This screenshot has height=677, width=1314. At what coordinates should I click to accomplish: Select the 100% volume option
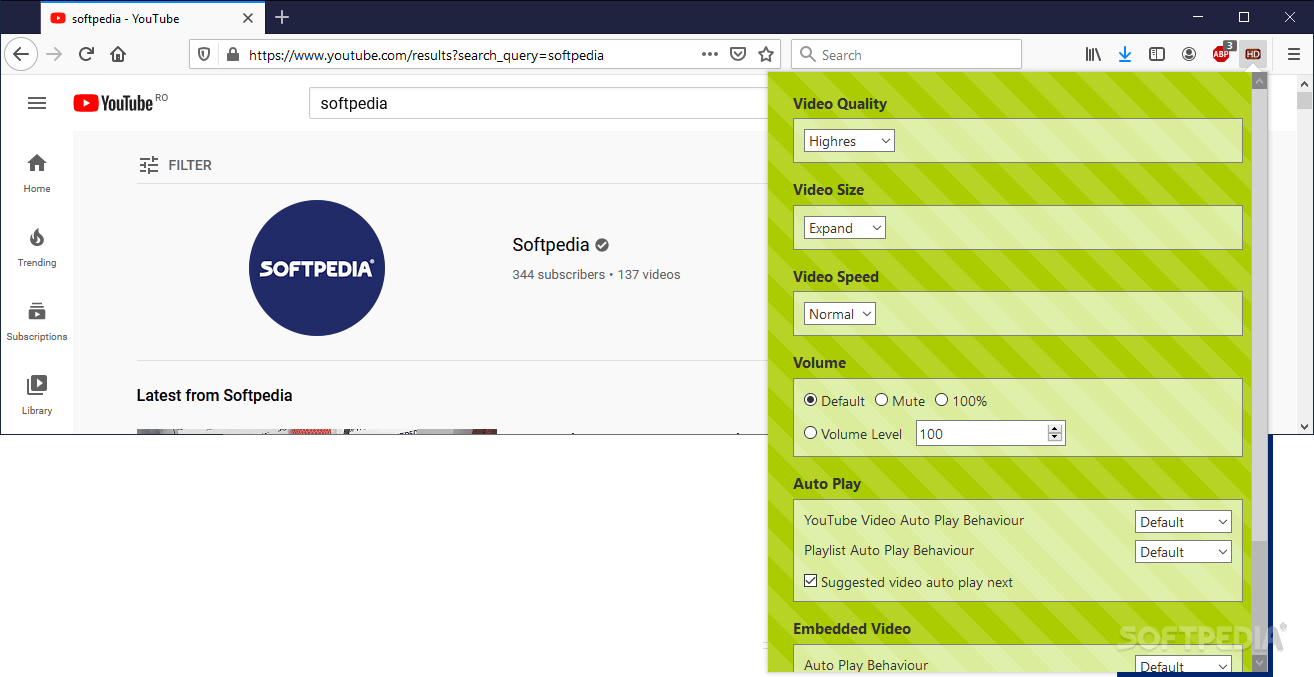click(941, 399)
